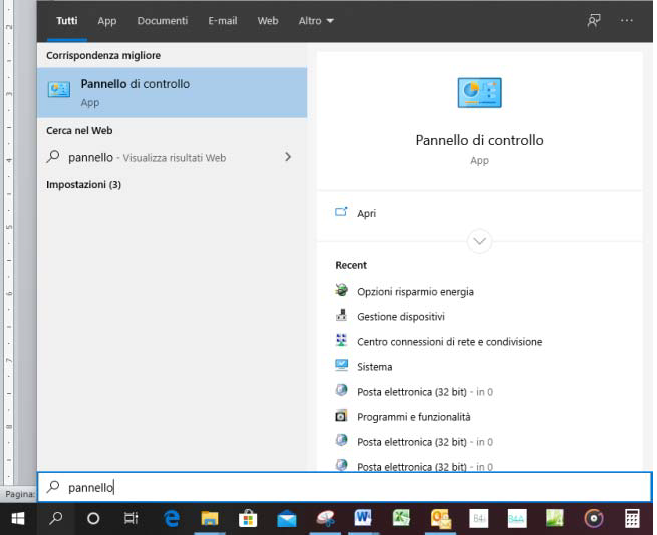Viewport: 657px width, 535px height.
Task: Select the App filter tab
Action: pyautogui.click(x=106, y=21)
